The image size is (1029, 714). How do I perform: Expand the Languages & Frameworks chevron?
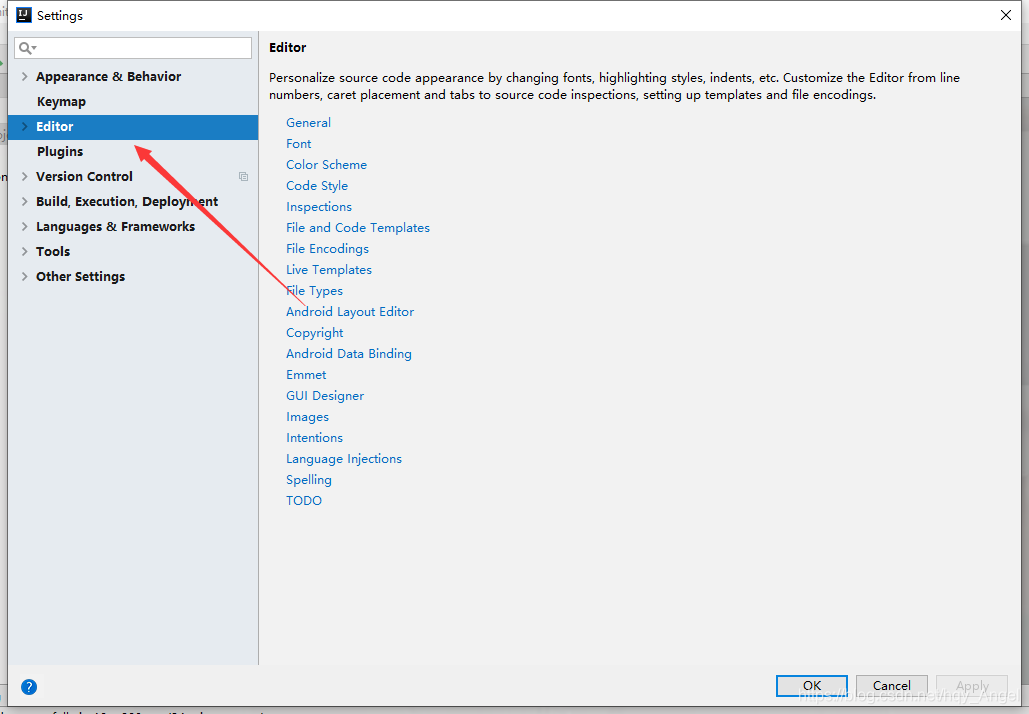click(x=24, y=226)
